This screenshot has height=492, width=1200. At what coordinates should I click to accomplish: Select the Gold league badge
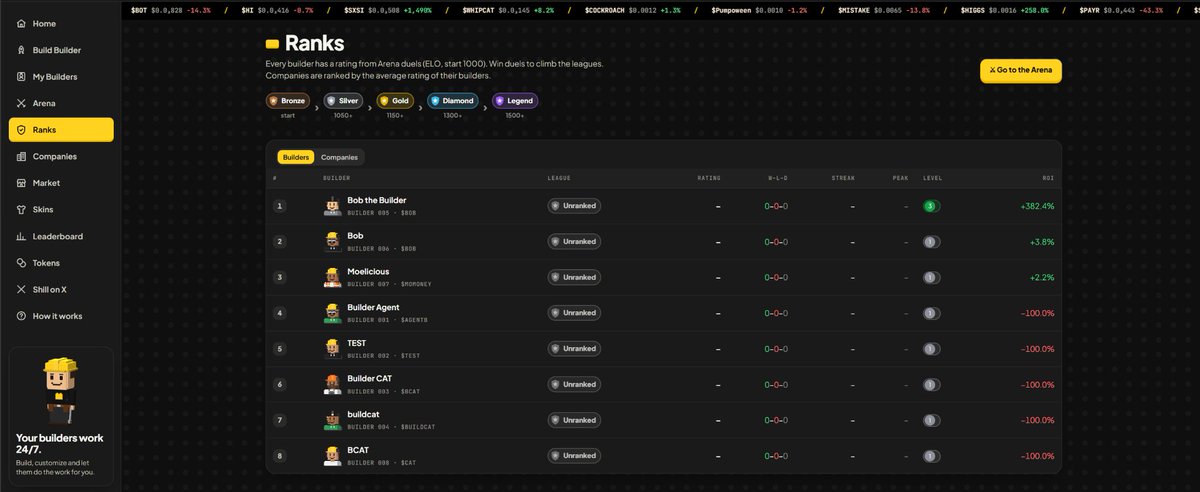(x=396, y=101)
